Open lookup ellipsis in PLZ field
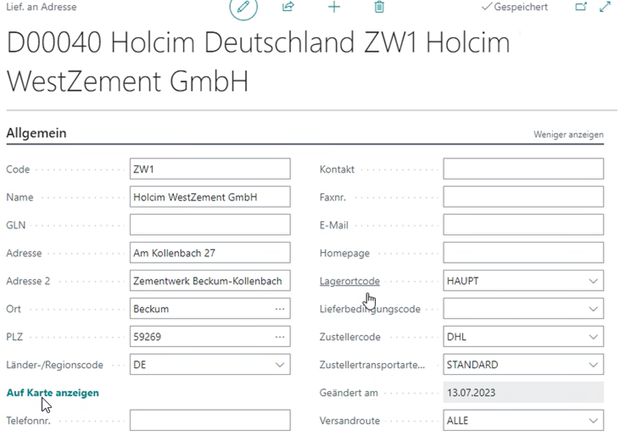The image size is (642, 447). (x=280, y=337)
